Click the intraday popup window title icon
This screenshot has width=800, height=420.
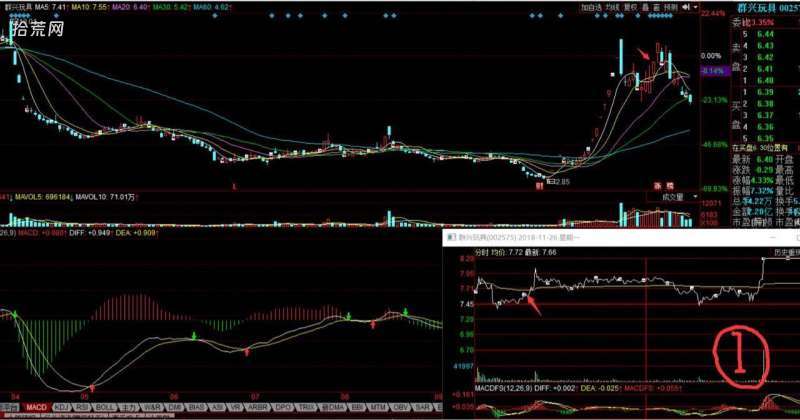[x=452, y=237]
